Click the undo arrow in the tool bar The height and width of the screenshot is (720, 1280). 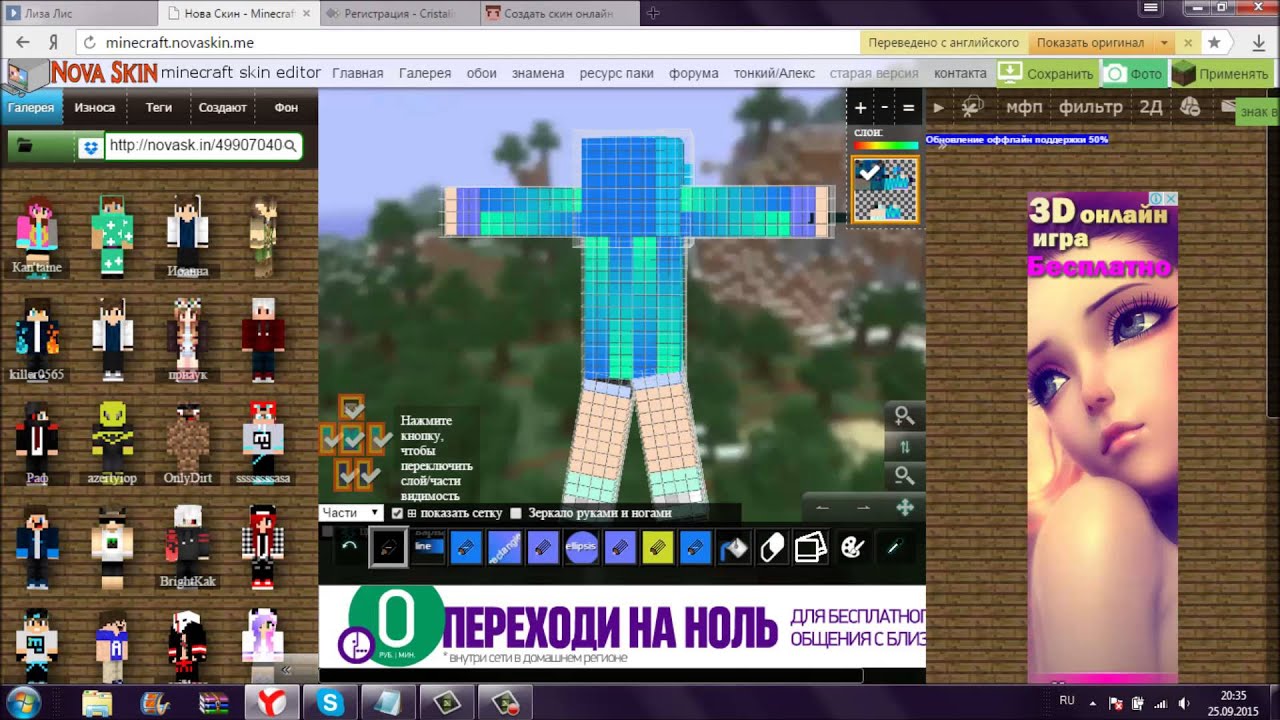[x=349, y=547]
